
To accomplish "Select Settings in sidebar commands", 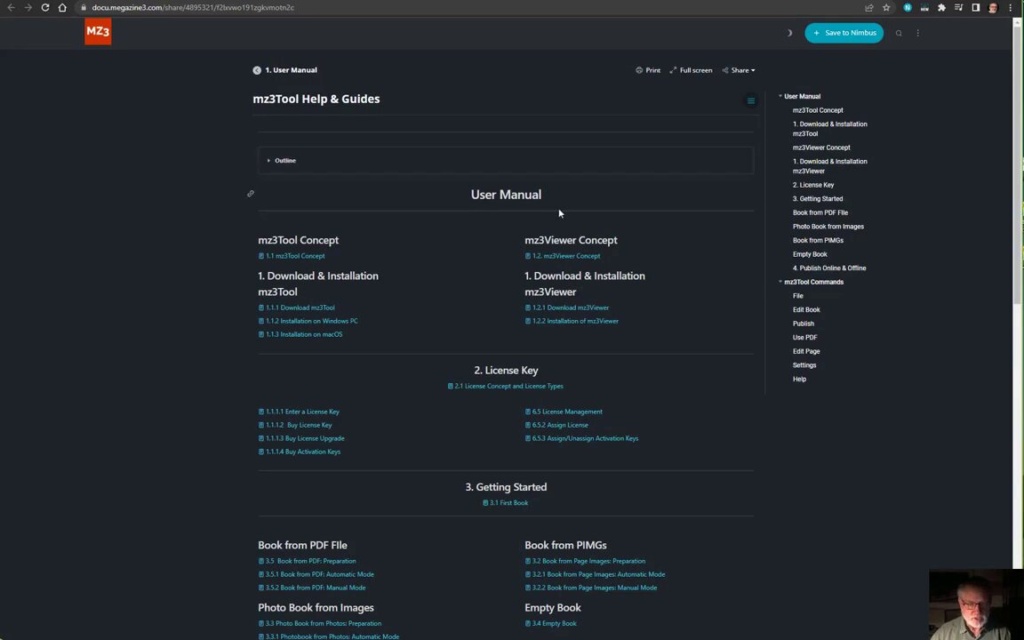I will 805,365.
